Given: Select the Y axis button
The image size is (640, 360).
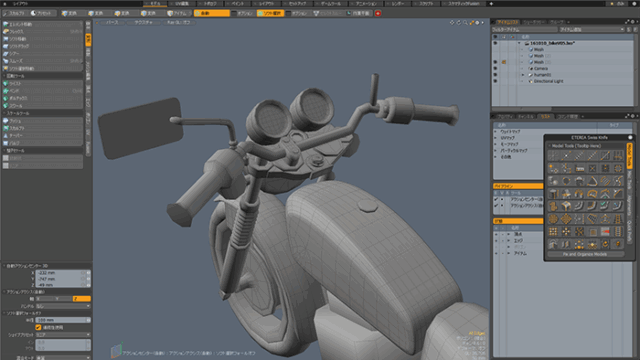Looking at the screenshot, I should pyautogui.click(x=63, y=299).
